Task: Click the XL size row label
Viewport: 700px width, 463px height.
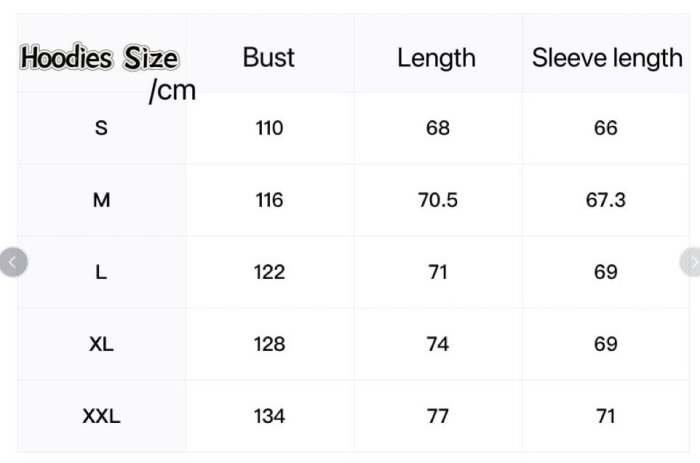Action: (101, 344)
